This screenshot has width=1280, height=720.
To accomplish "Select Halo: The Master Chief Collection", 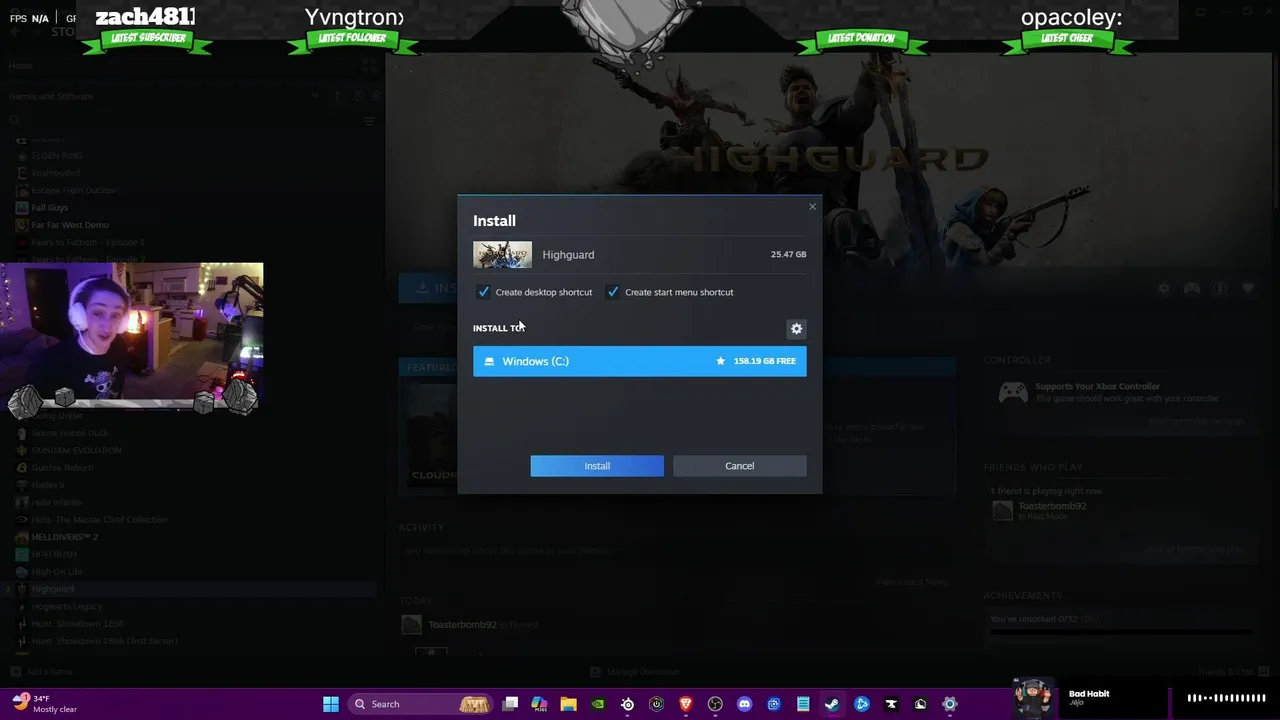I will (x=99, y=520).
